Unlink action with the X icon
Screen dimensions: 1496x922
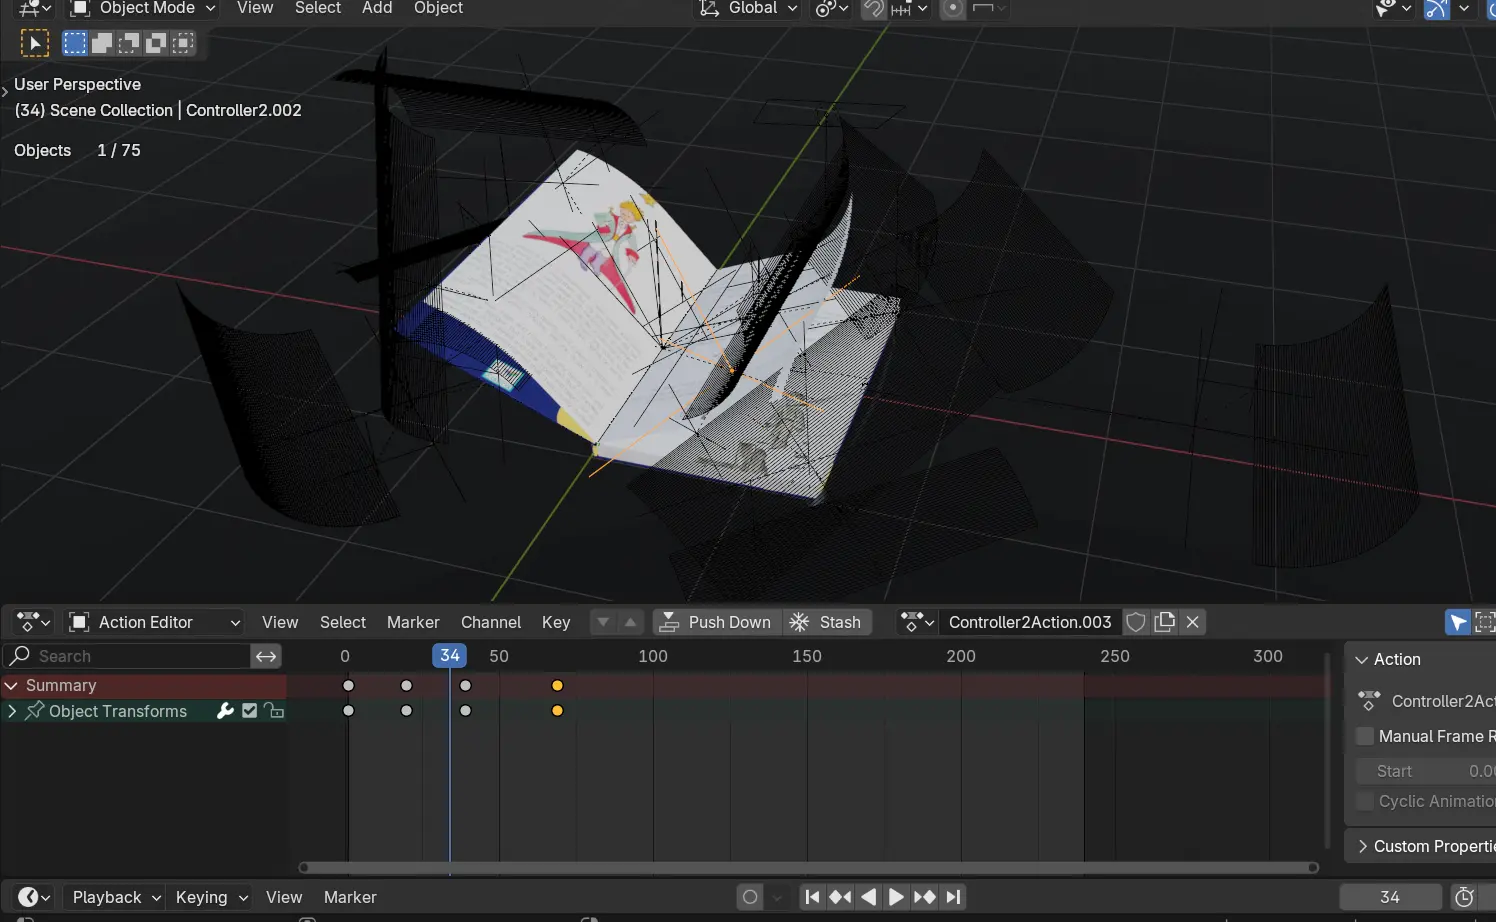point(1193,622)
